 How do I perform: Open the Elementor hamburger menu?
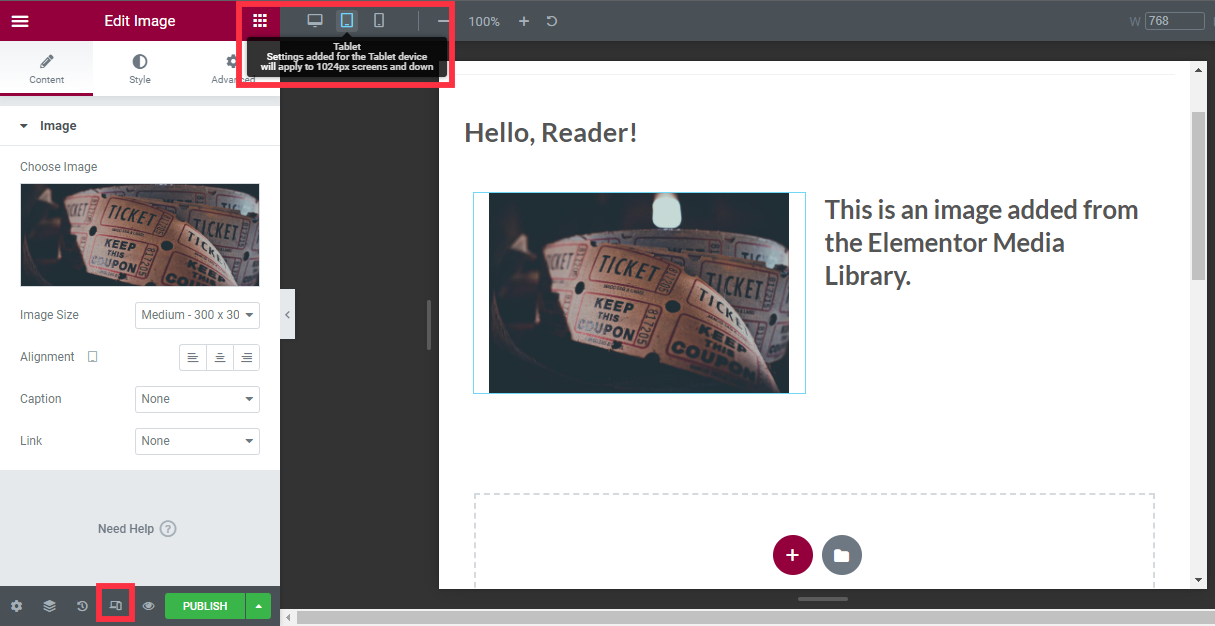pyautogui.click(x=20, y=21)
